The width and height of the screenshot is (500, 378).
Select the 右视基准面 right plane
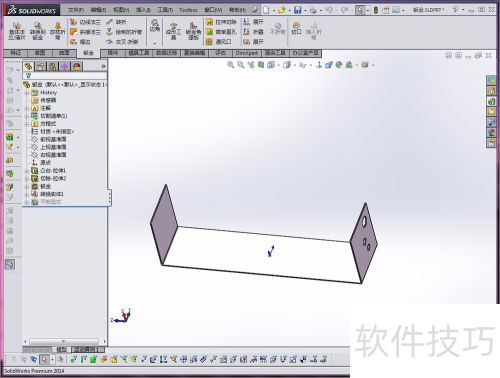(49, 155)
